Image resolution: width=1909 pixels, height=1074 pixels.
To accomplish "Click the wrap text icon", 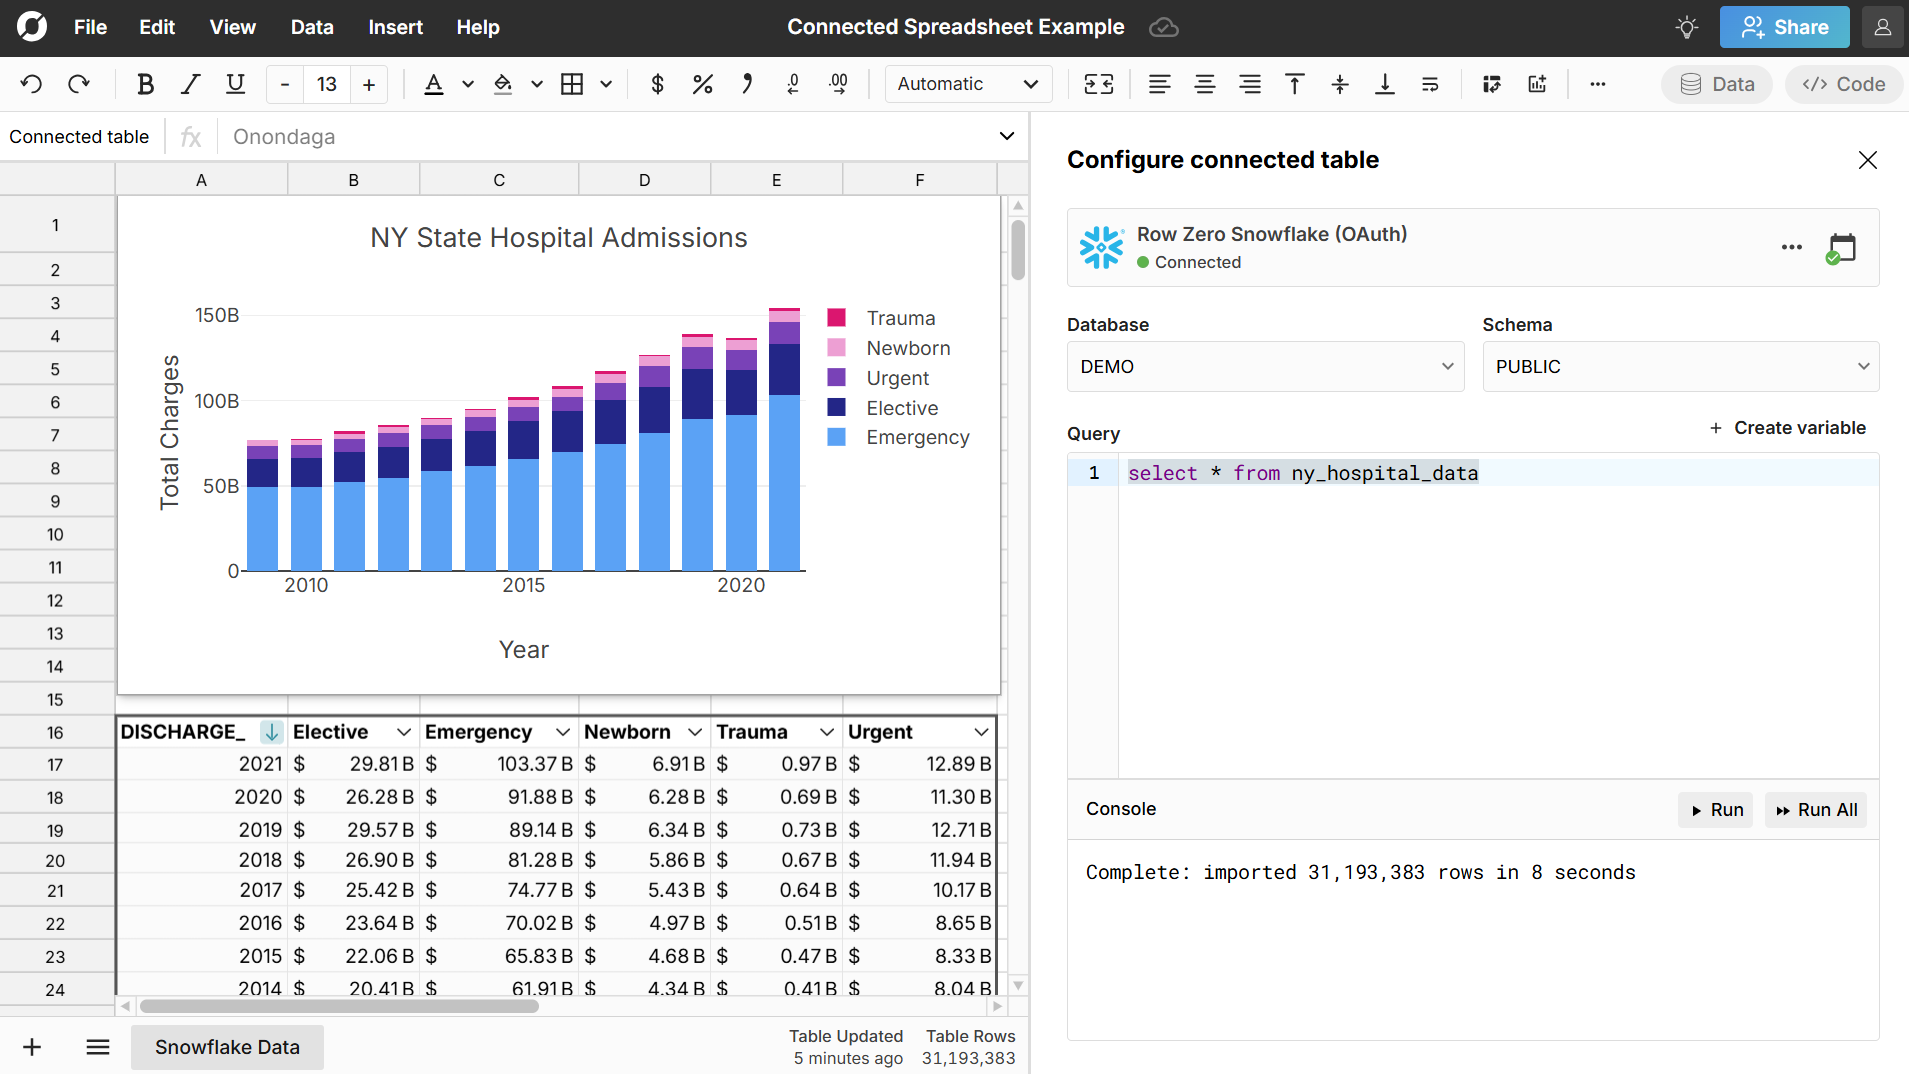I will pos(1430,84).
